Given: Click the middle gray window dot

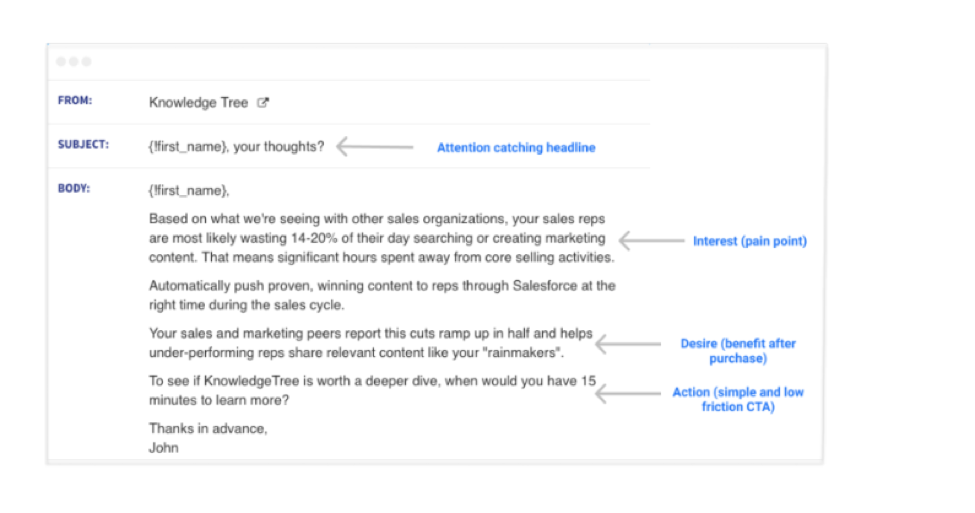Looking at the screenshot, I should [74, 62].
